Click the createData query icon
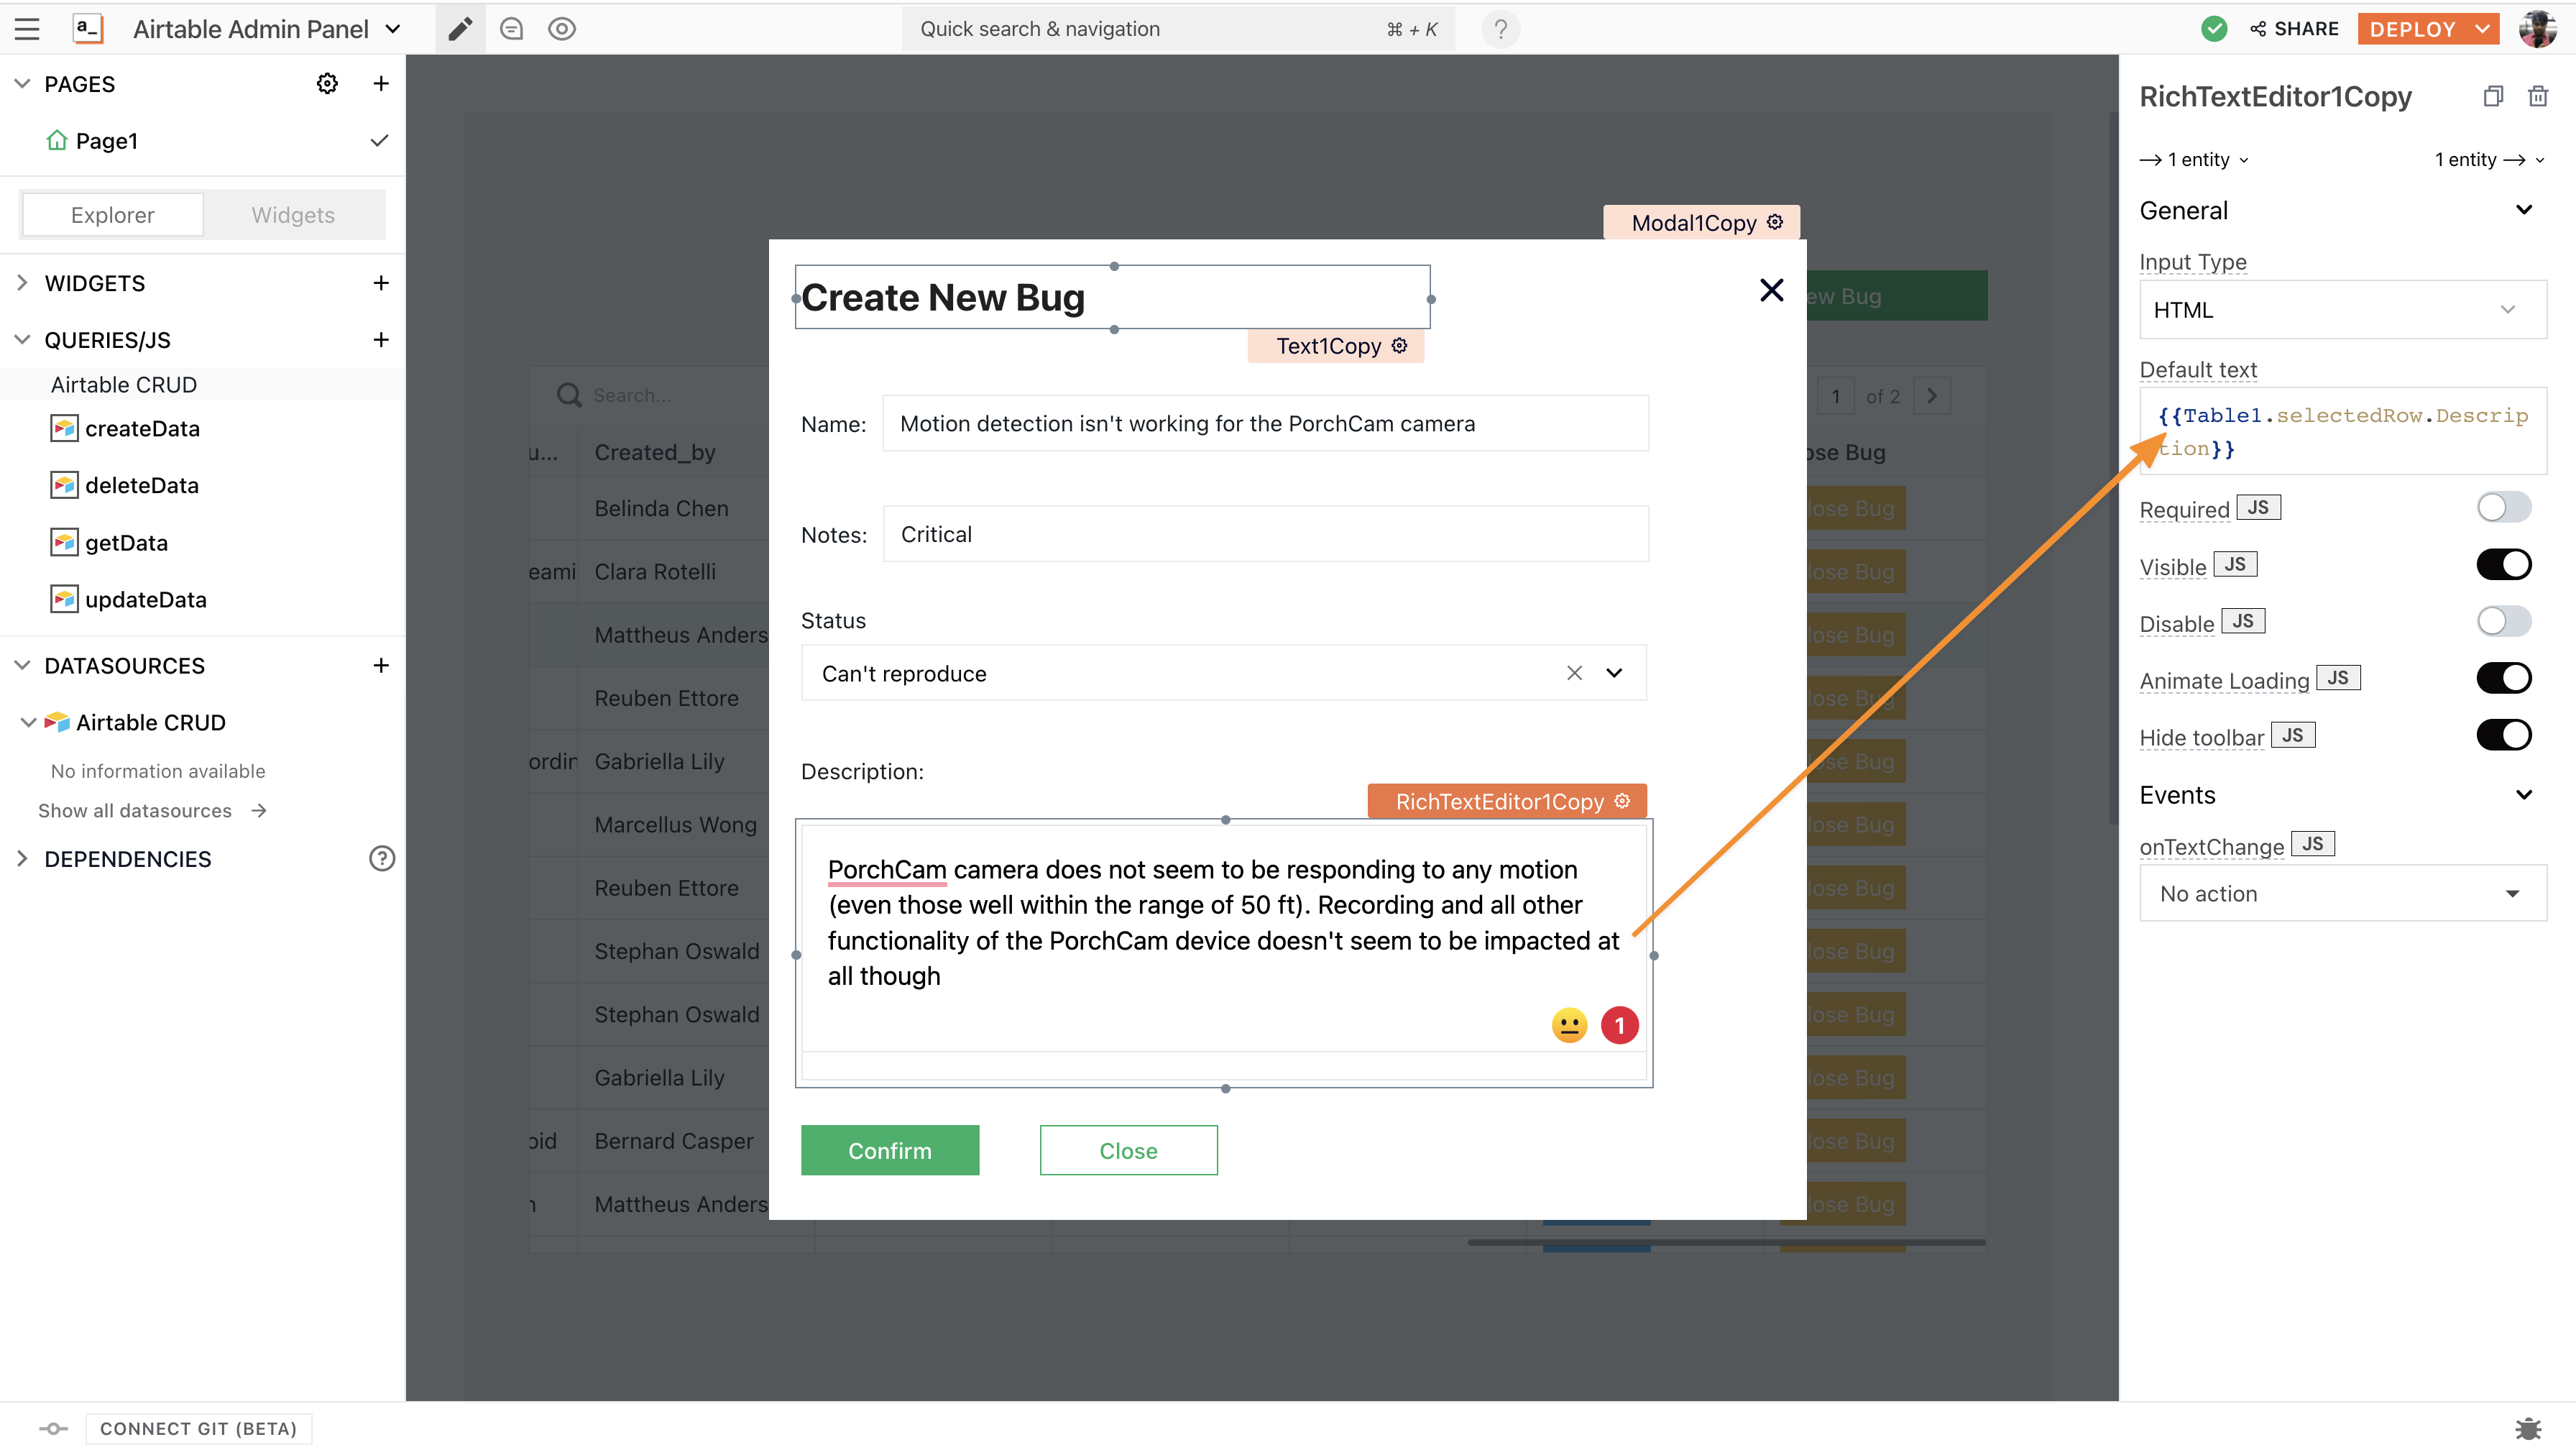The width and height of the screenshot is (2576, 1455). [65, 426]
